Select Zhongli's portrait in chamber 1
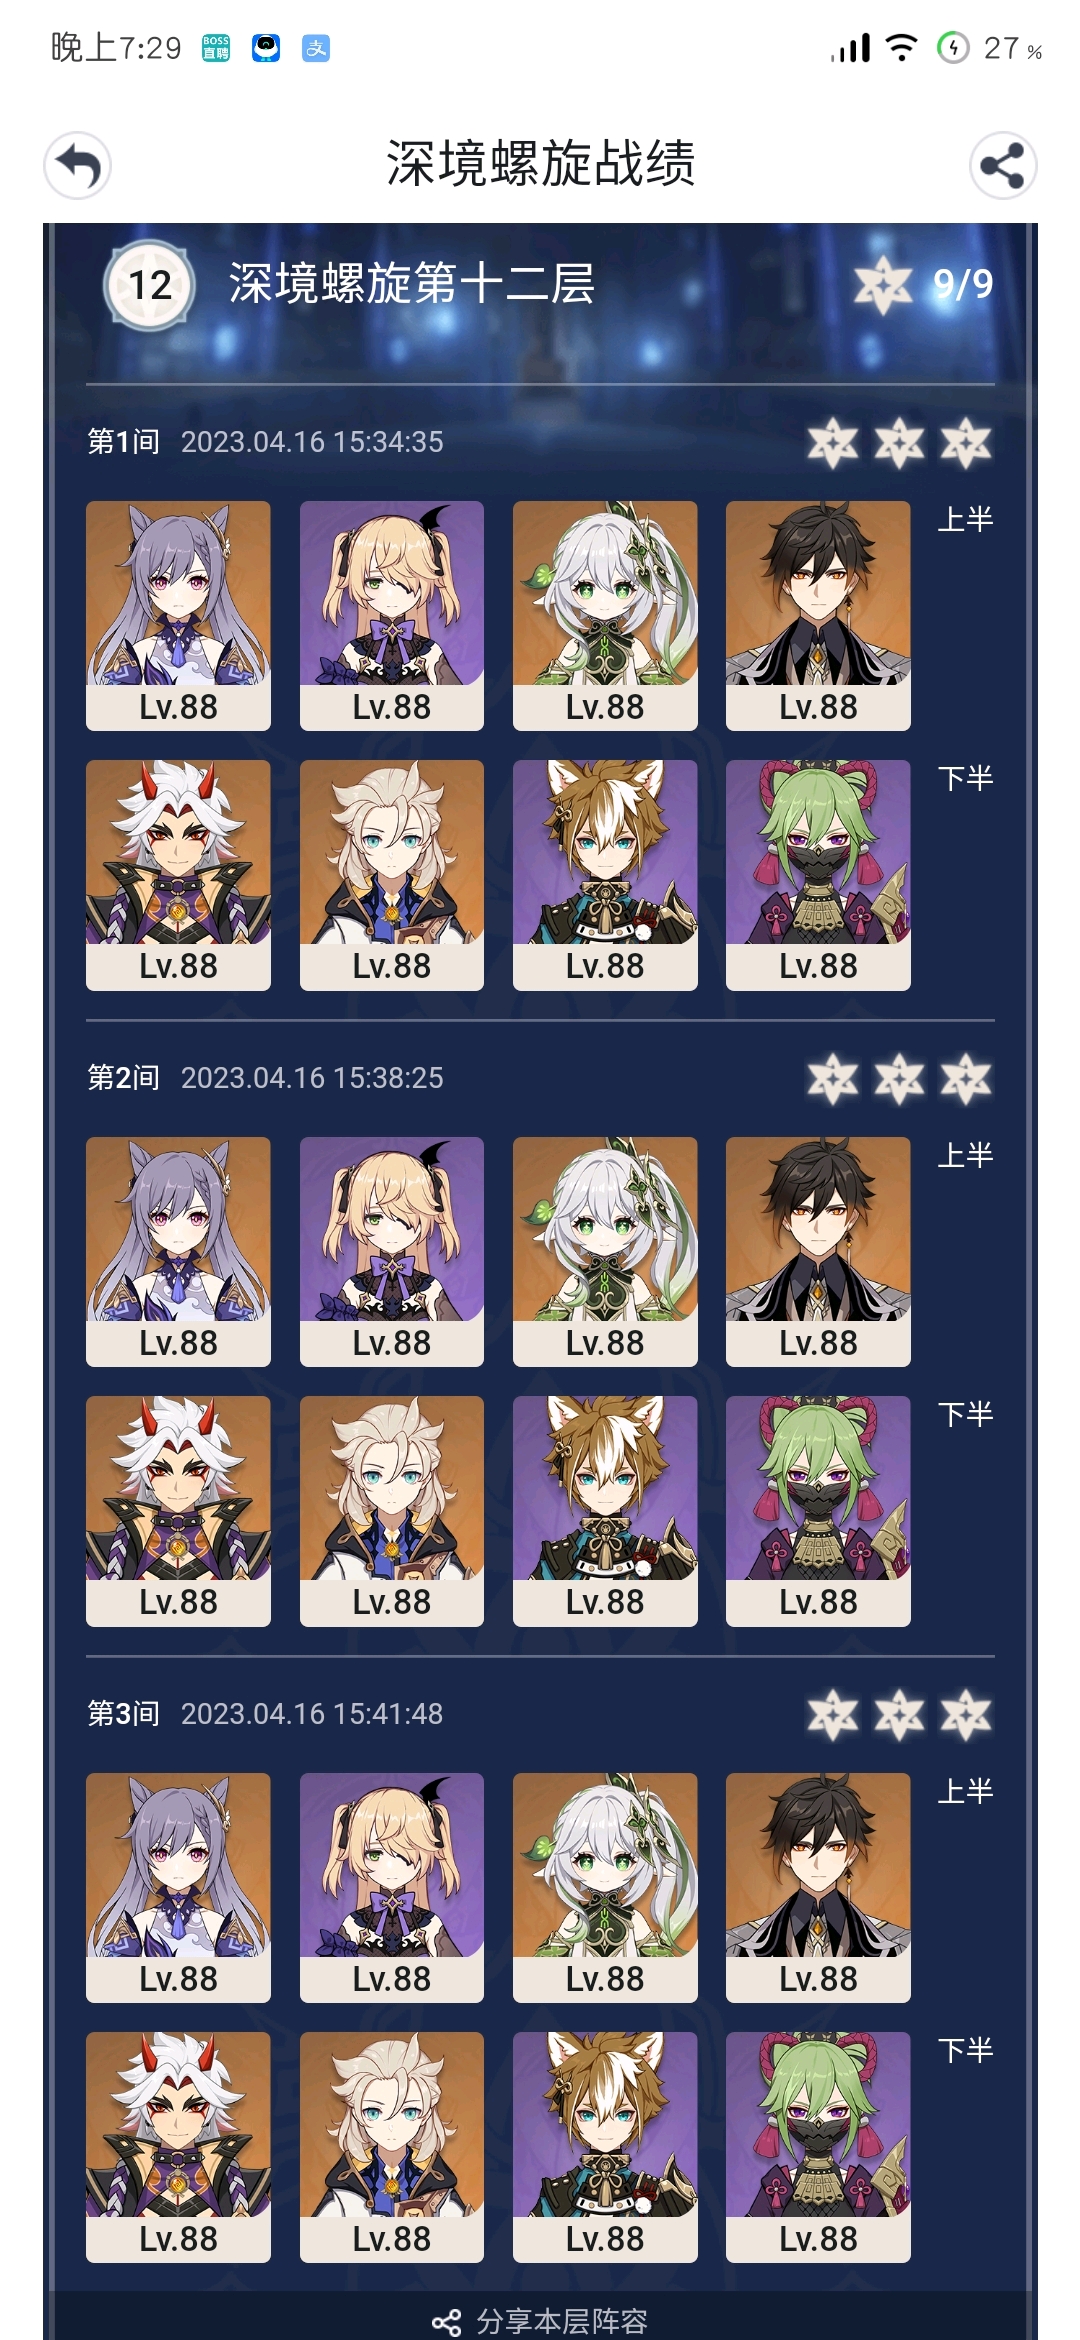 (x=818, y=615)
